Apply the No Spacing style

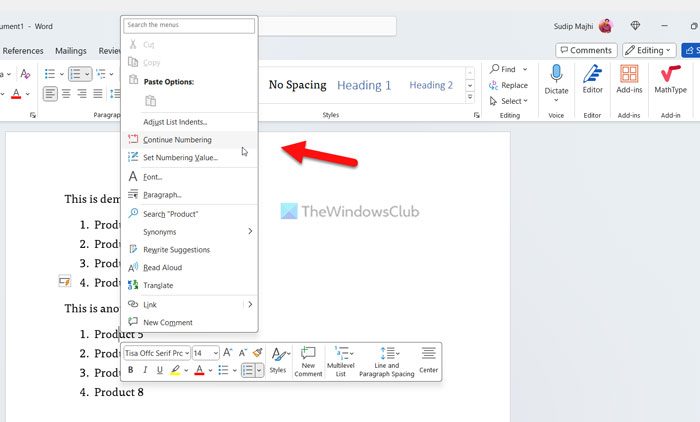click(x=297, y=85)
